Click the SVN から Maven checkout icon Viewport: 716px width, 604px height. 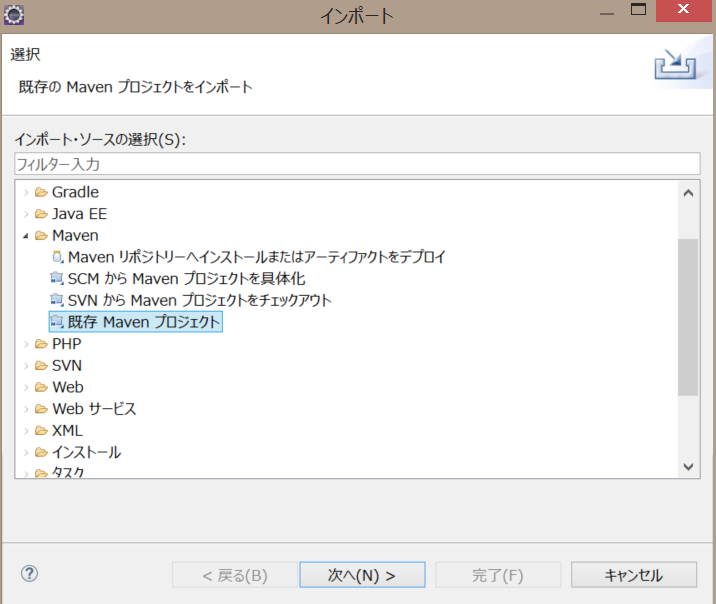point(57,300)
